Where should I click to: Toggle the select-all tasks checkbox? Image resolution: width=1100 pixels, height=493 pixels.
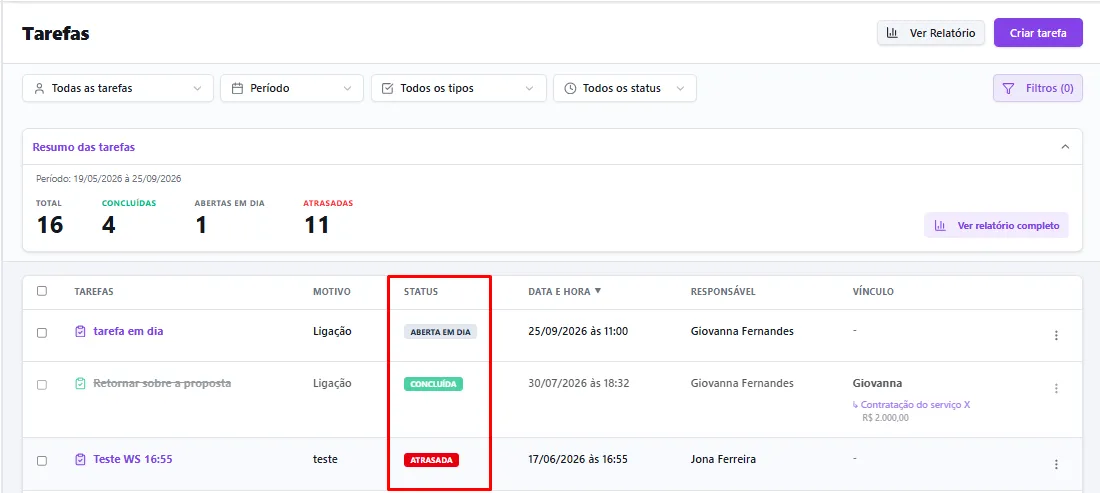pos(42,291)
